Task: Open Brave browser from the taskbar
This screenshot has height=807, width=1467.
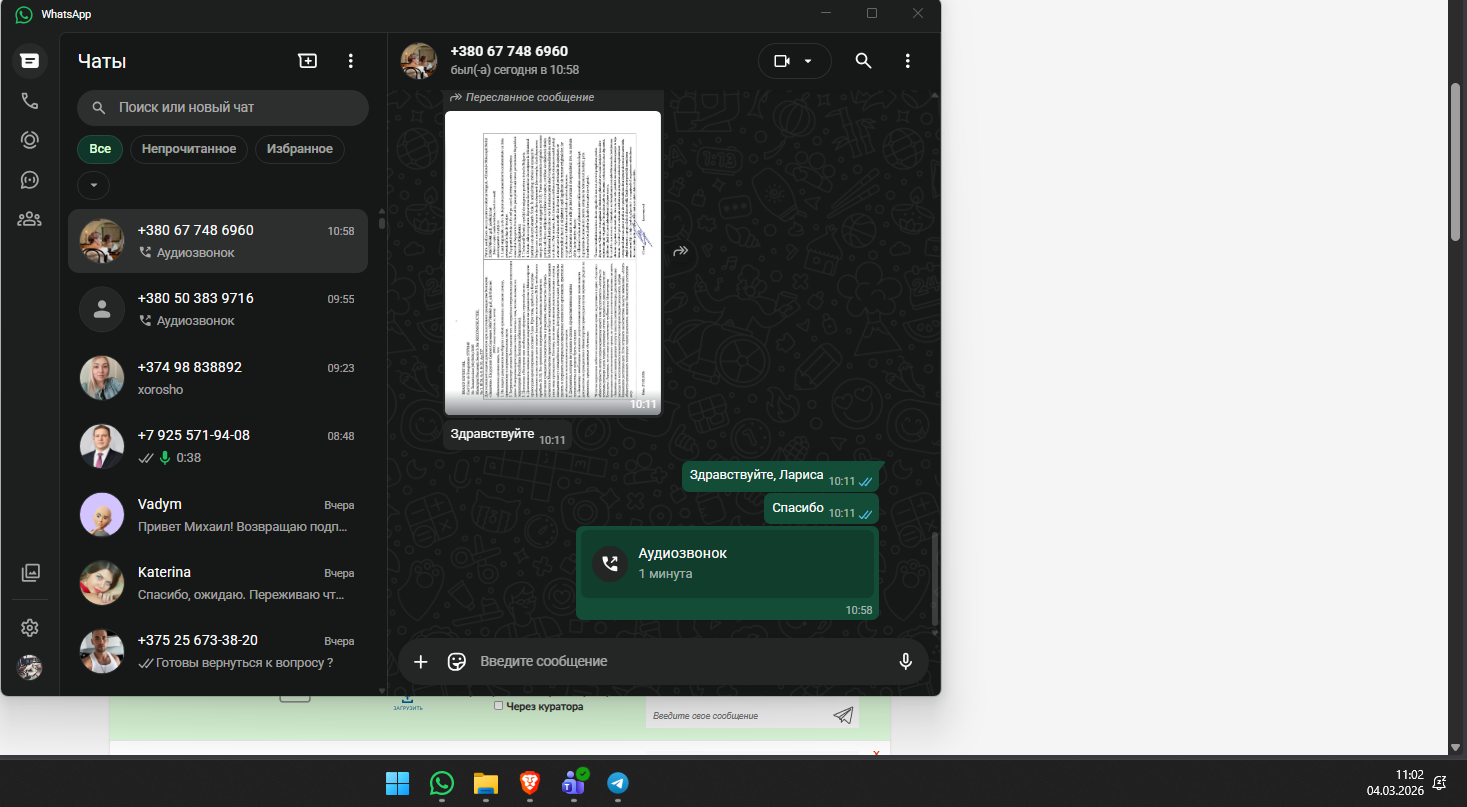Action: click(x=529, y=783)
